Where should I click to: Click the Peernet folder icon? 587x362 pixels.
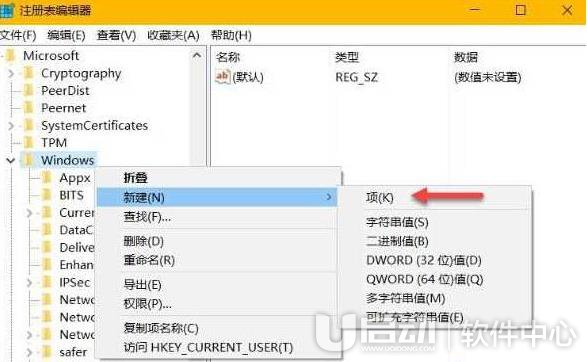pyautogui.click(x=28, y=108)
